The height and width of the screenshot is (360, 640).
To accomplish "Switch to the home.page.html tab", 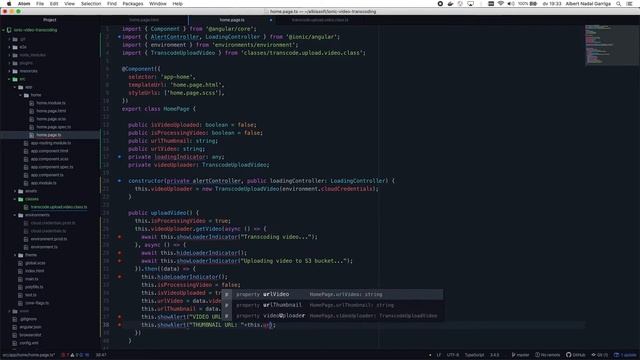I will point(144,20).
